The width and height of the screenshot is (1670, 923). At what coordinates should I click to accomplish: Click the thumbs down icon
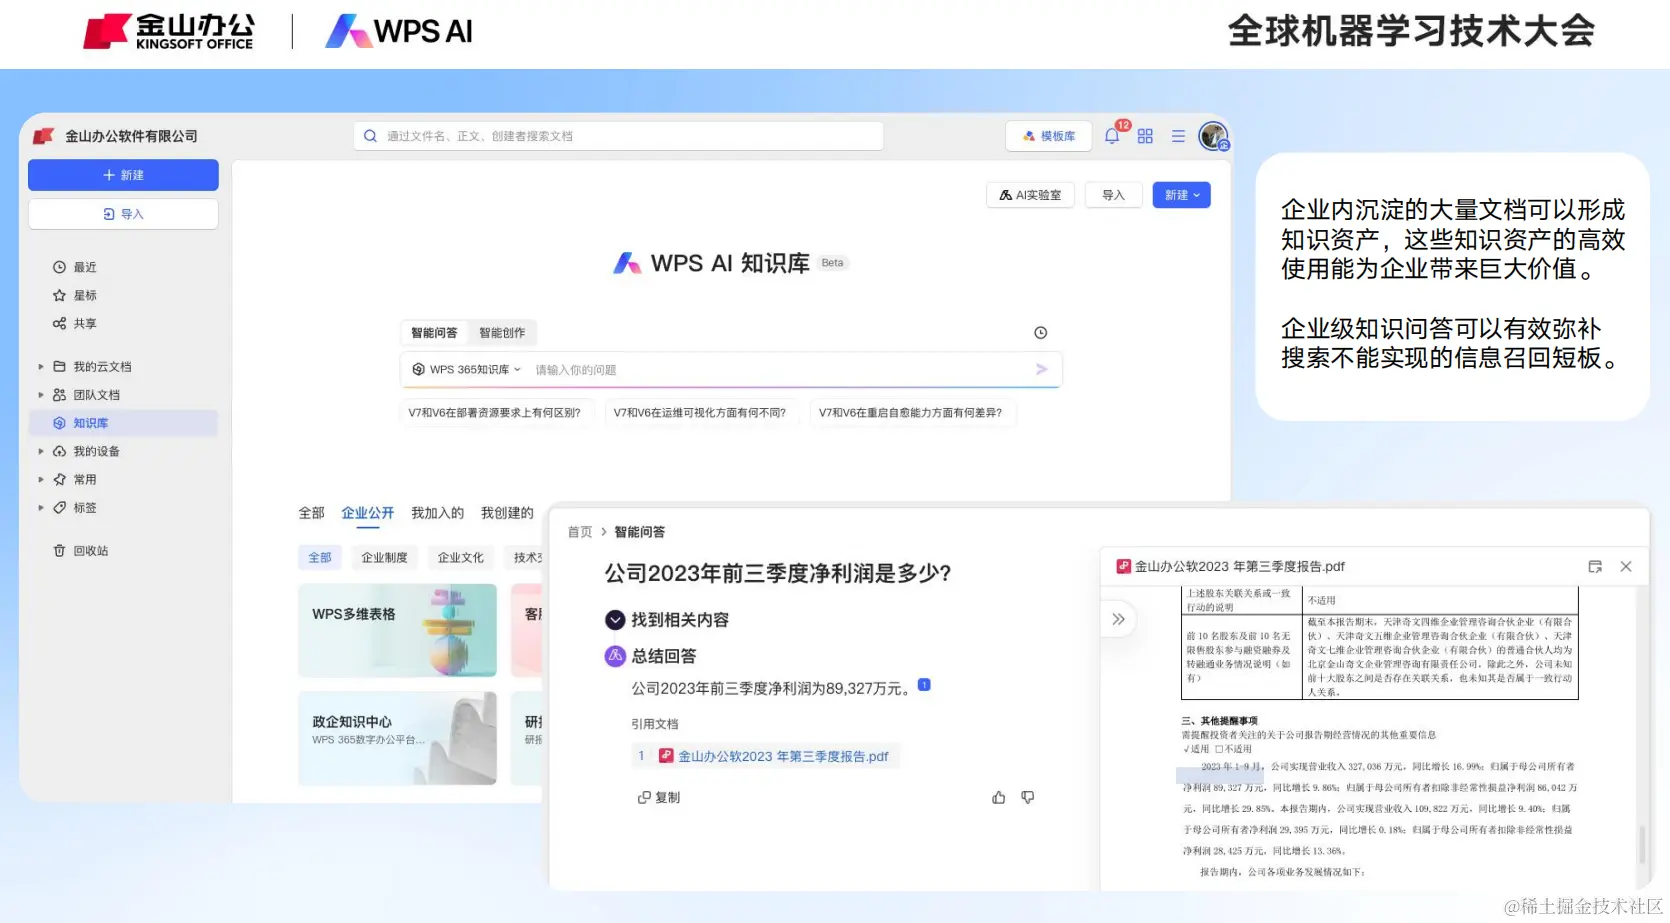point(1027,797)
